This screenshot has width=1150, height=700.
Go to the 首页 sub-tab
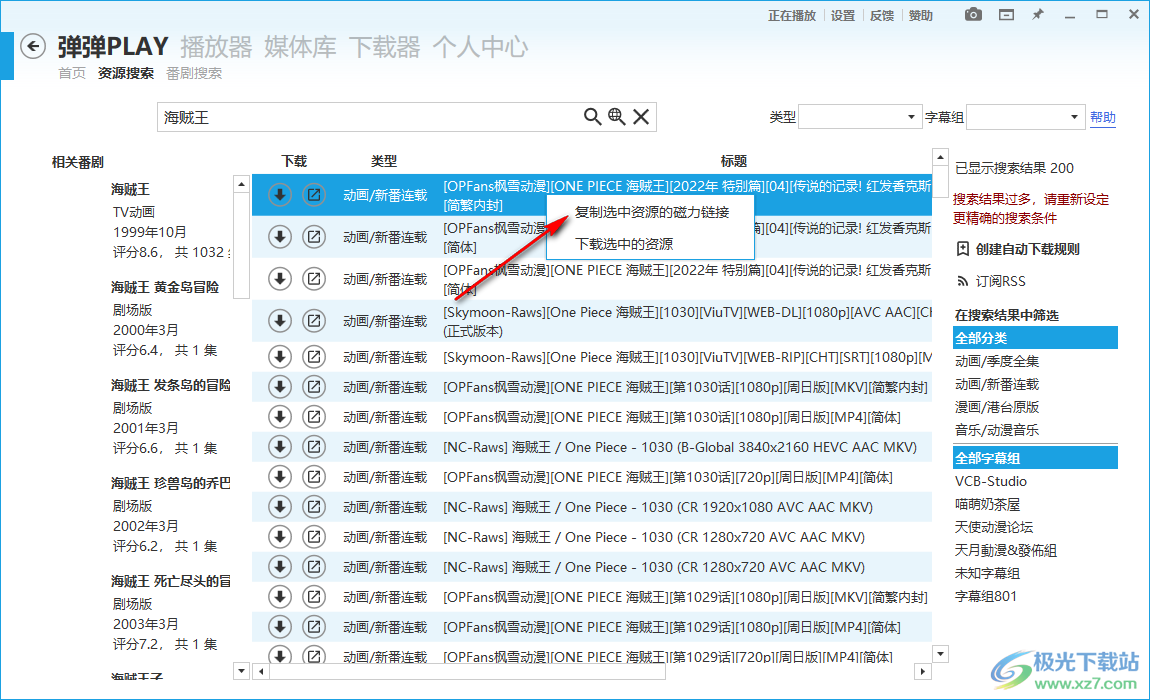pos(72,73)
